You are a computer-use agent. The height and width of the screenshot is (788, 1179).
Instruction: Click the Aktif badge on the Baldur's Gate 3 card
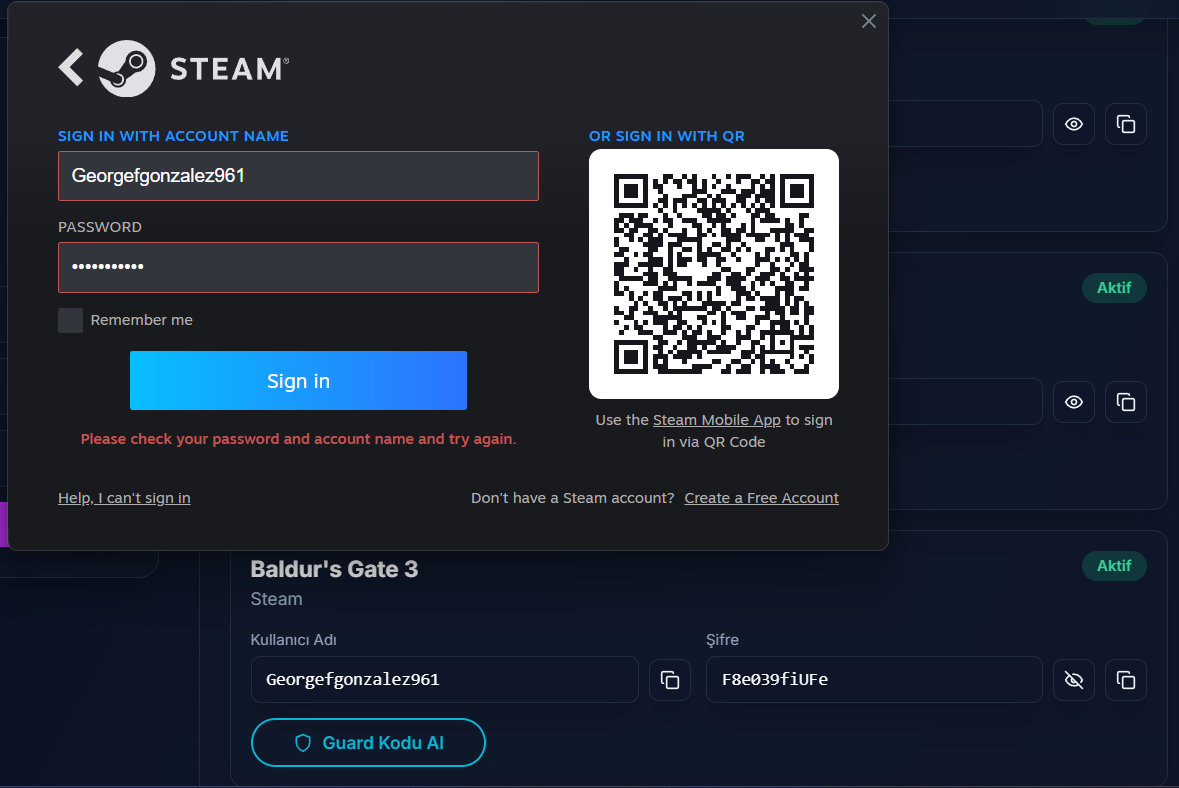[1114, 565]
